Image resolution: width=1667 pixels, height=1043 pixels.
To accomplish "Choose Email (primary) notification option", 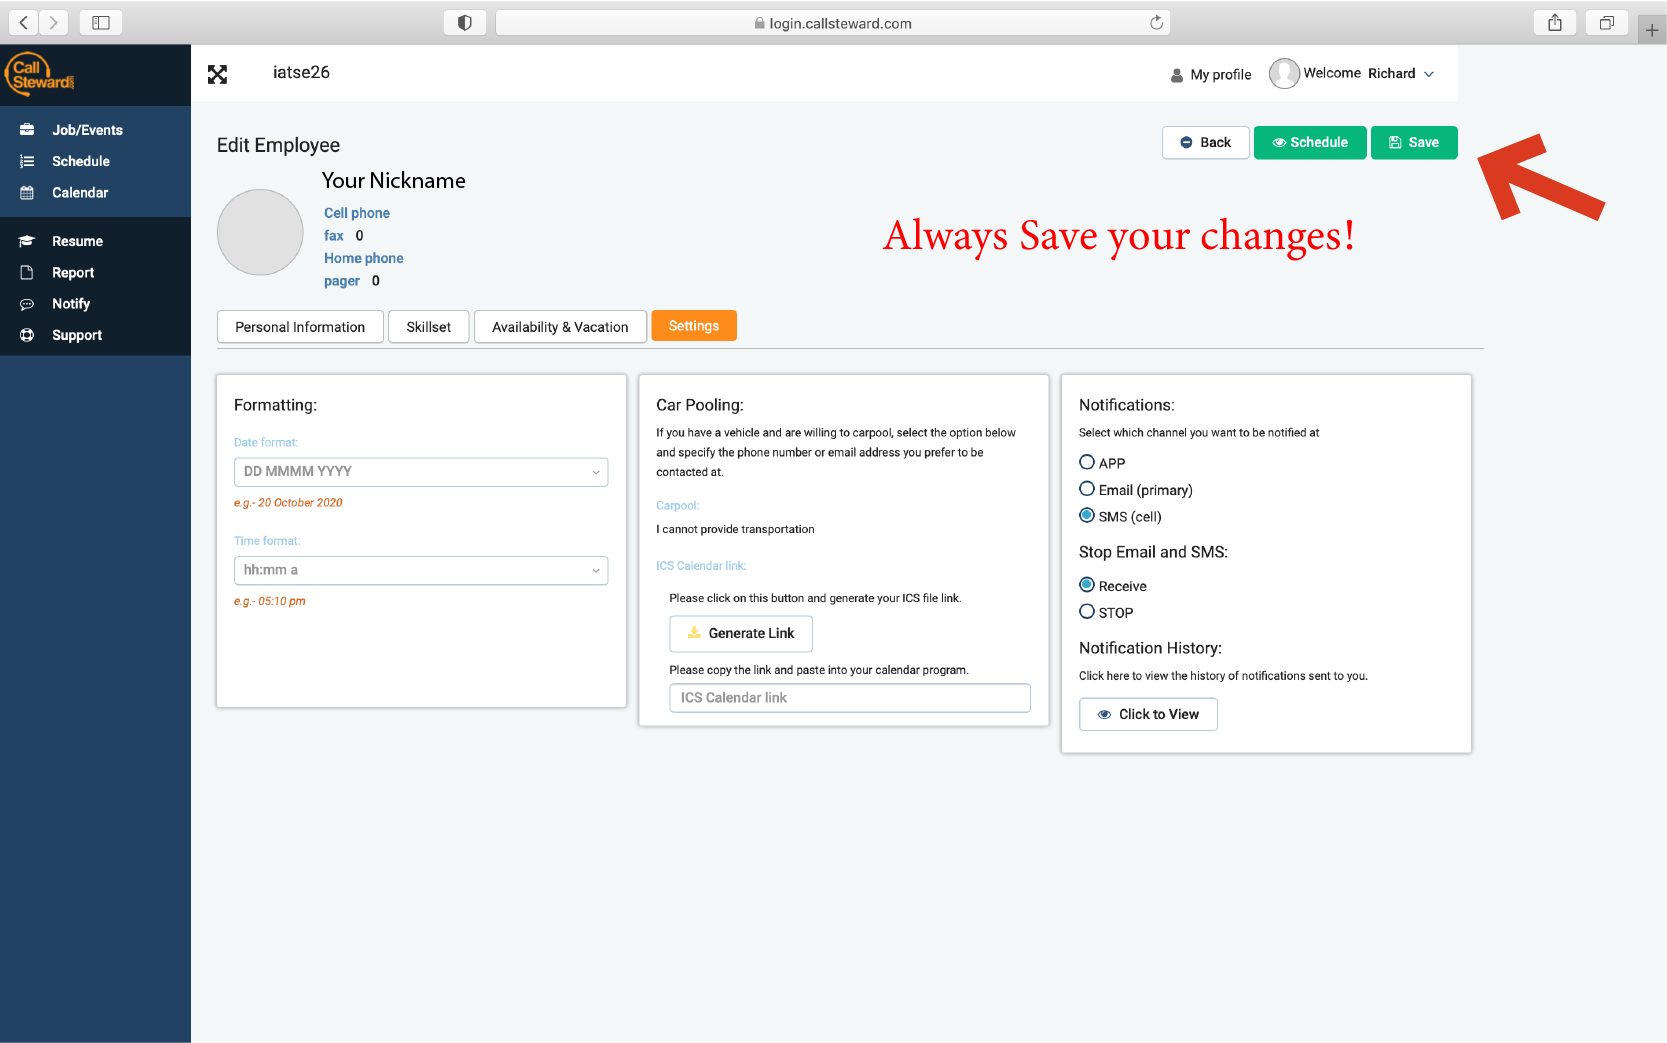I will point(1087,489).
